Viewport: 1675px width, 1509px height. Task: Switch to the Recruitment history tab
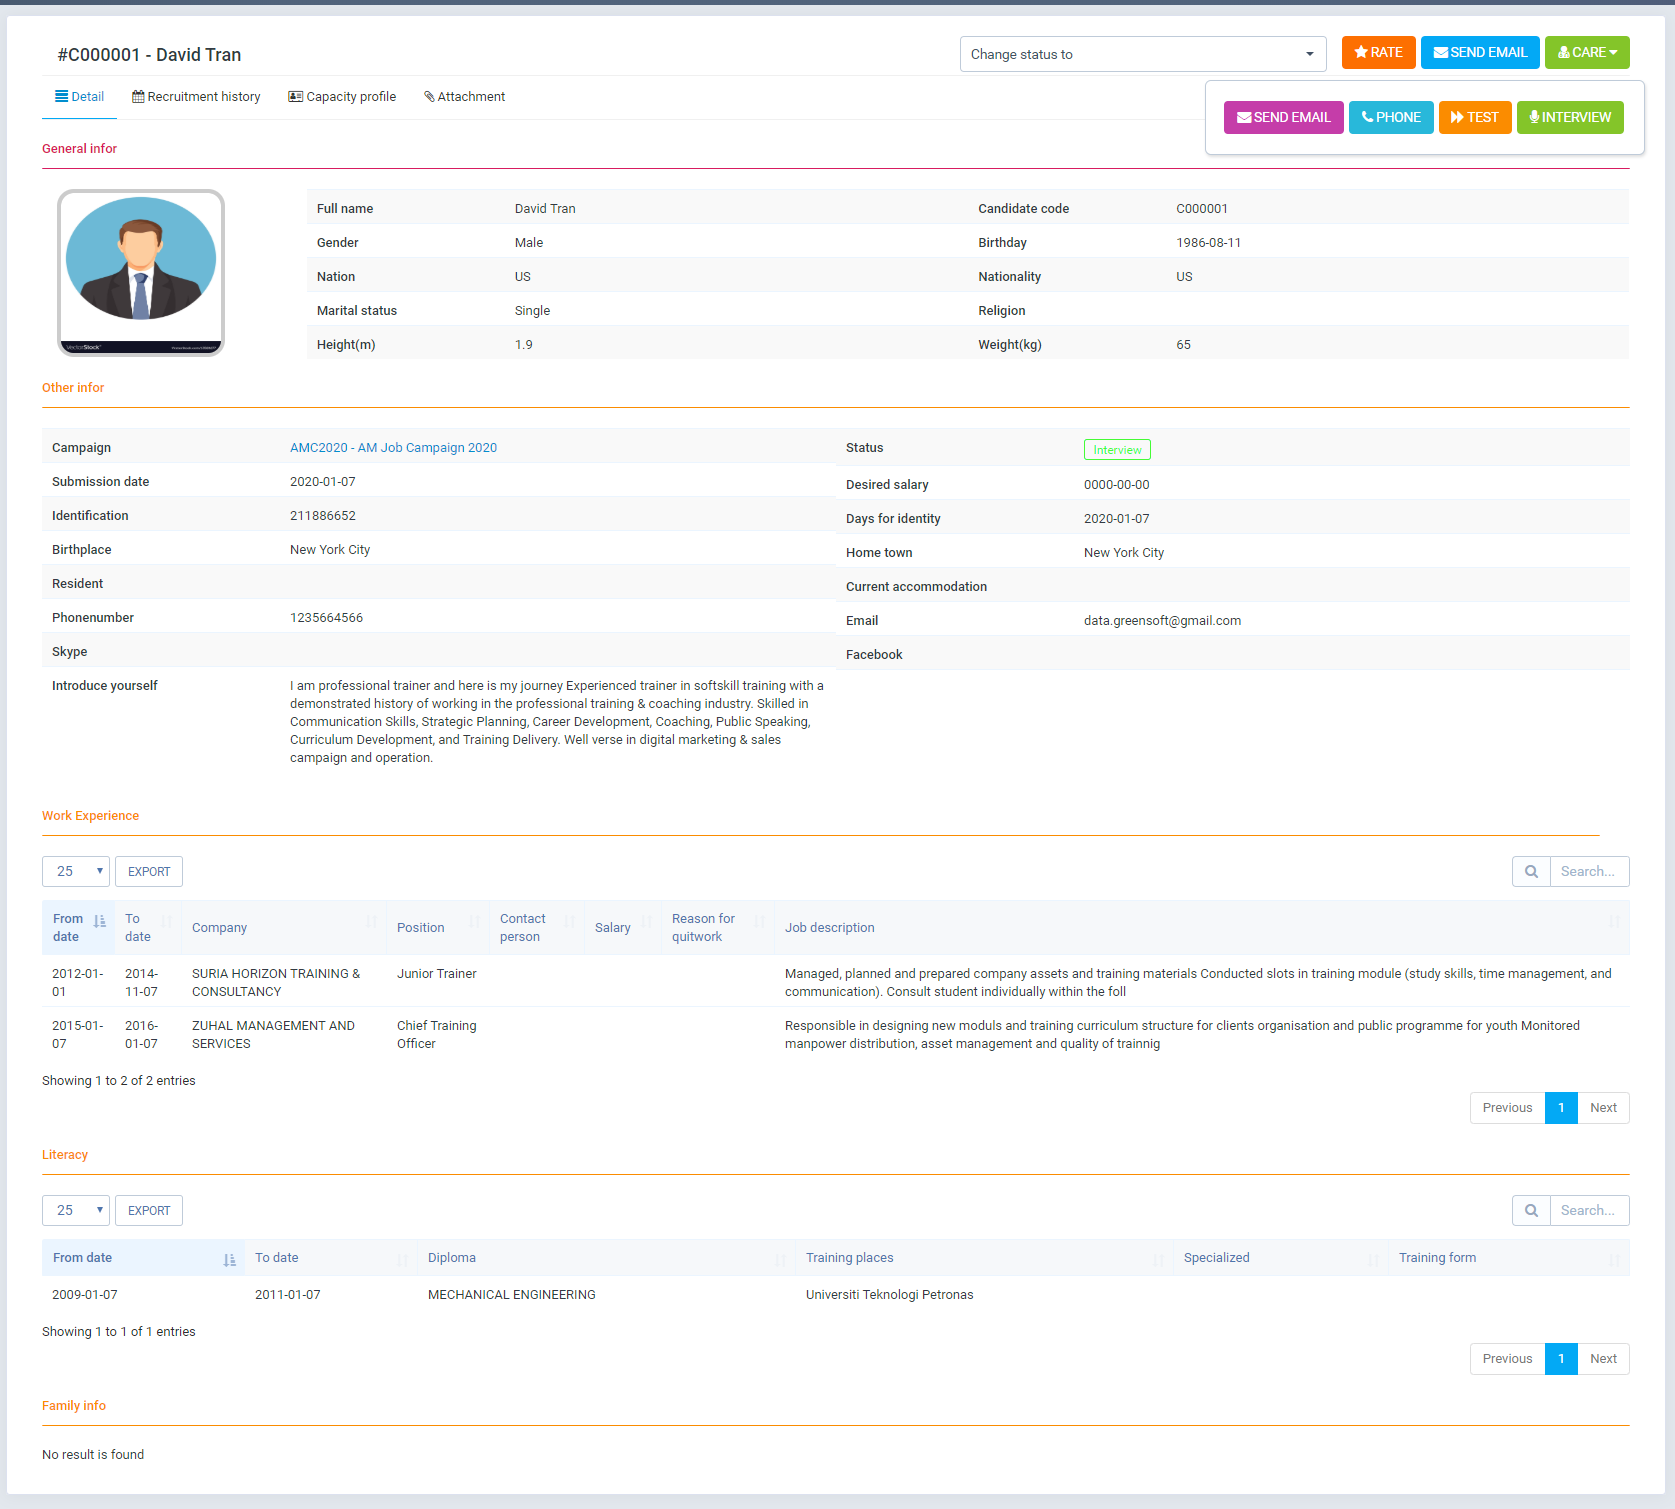point(196,96)
